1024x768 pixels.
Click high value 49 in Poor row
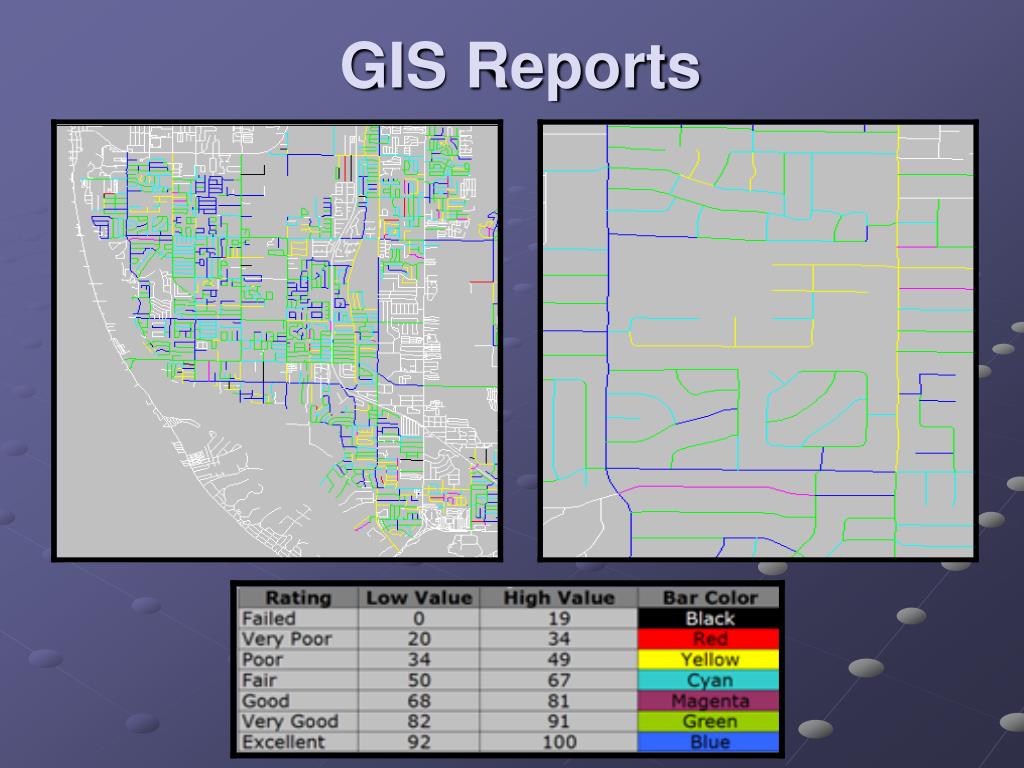coord(558,660)
